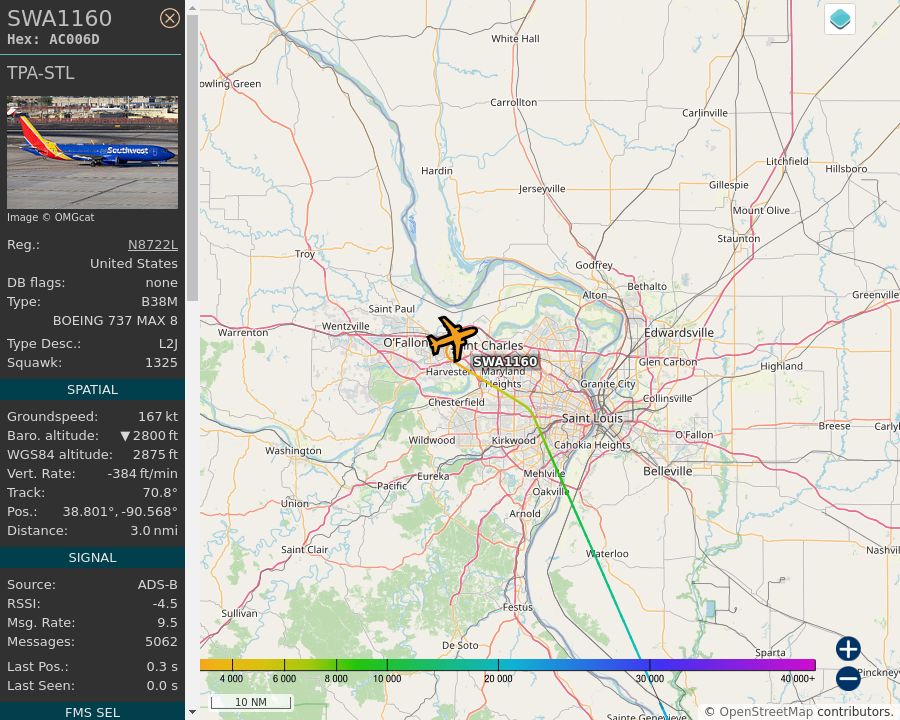This screenshot has width=900, height=720.
Task: Select the TPA-STL route text
Action: [41, 73]
